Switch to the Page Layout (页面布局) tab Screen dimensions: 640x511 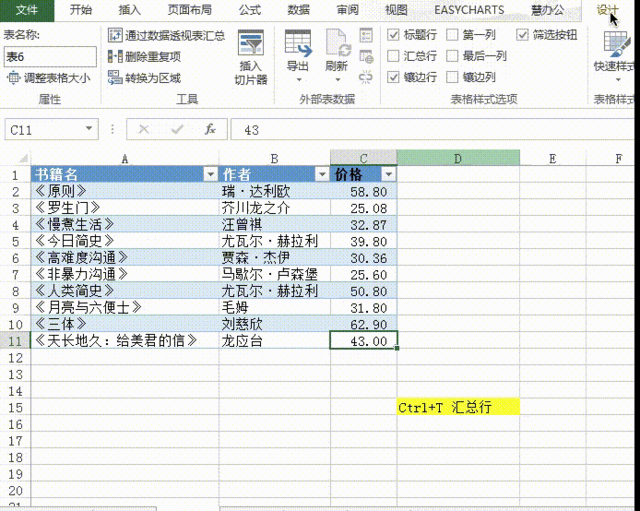[x=190, y=10]
